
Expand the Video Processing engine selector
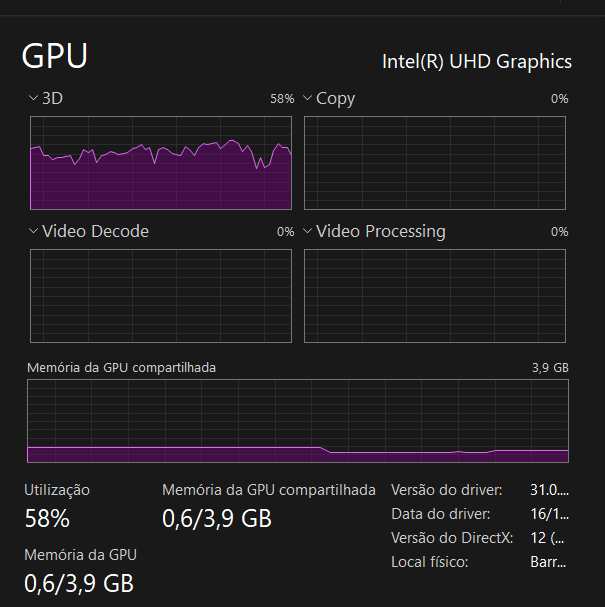click(308, 232)
